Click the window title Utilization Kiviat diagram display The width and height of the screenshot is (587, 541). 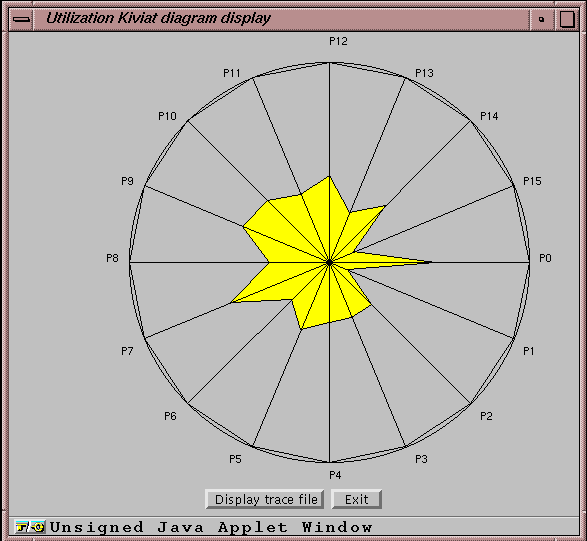[158, 18]
